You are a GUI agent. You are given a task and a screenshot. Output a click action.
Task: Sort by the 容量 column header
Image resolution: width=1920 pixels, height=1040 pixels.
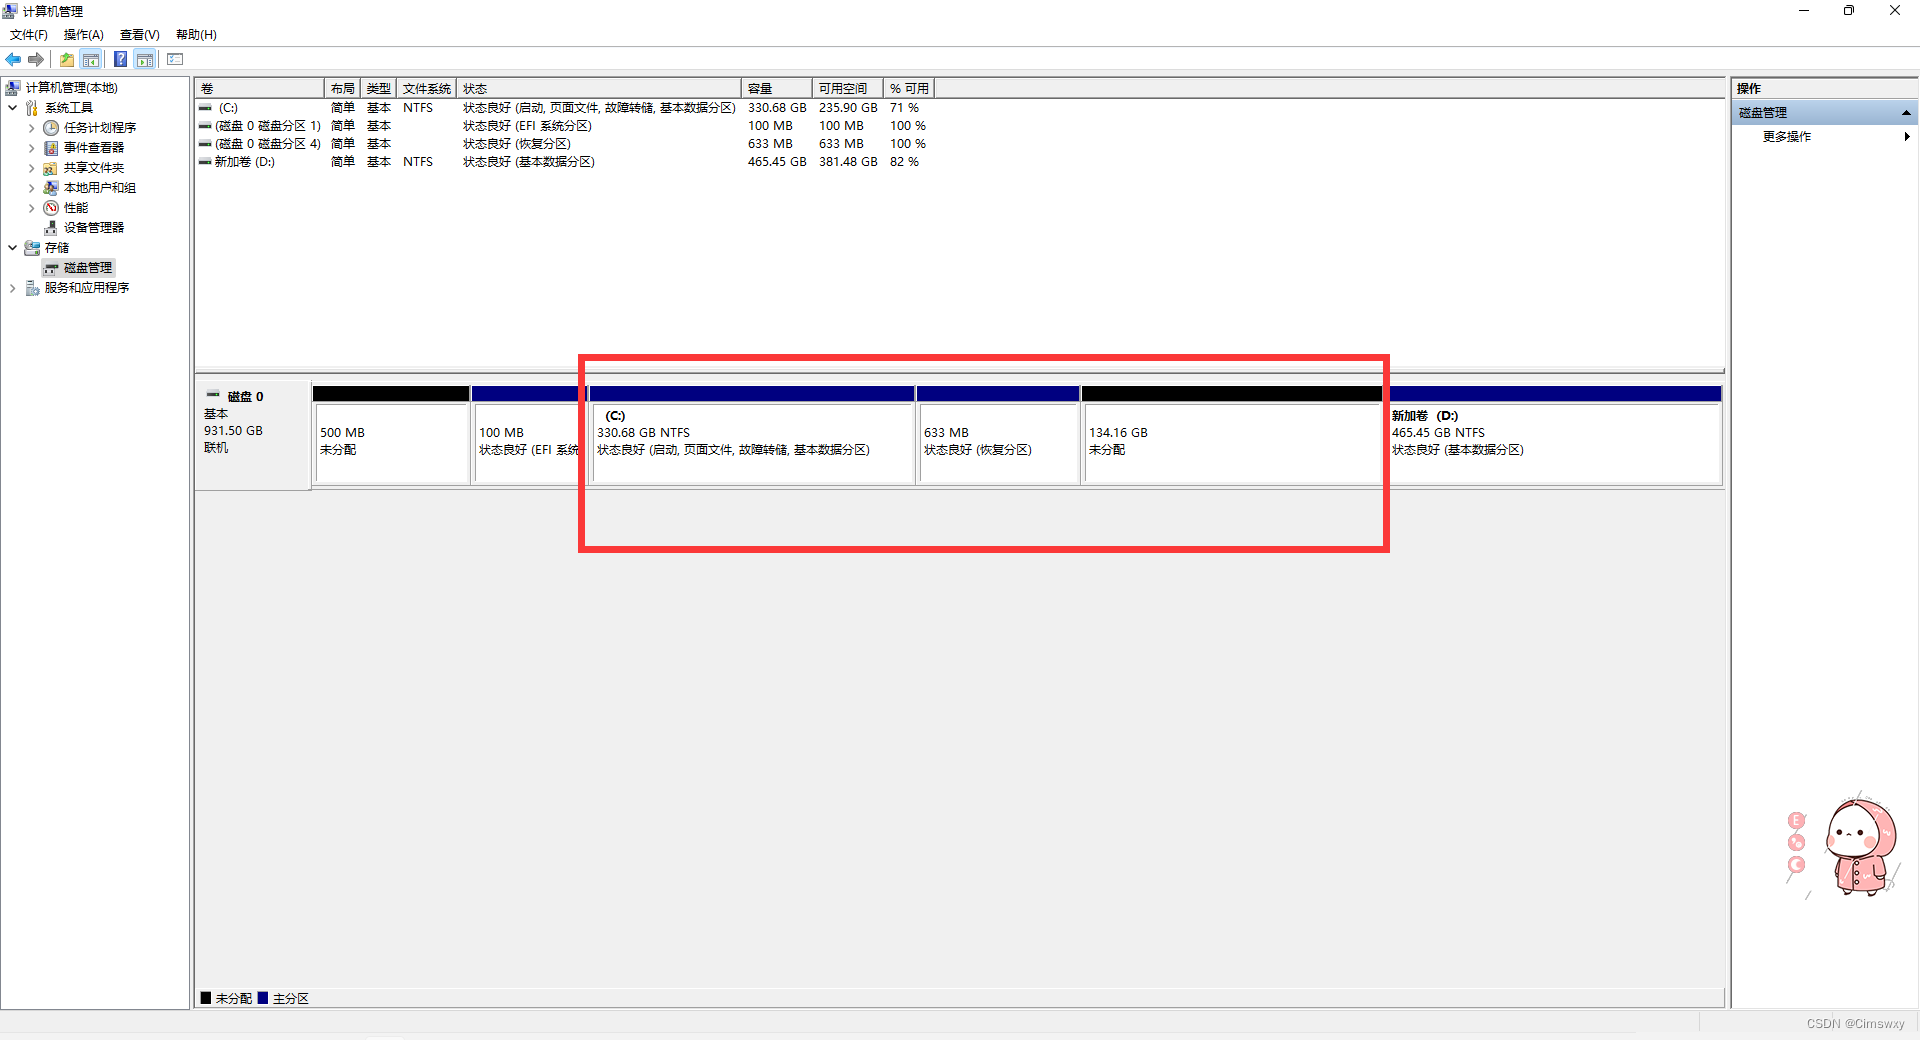click(x=777, y=89)
